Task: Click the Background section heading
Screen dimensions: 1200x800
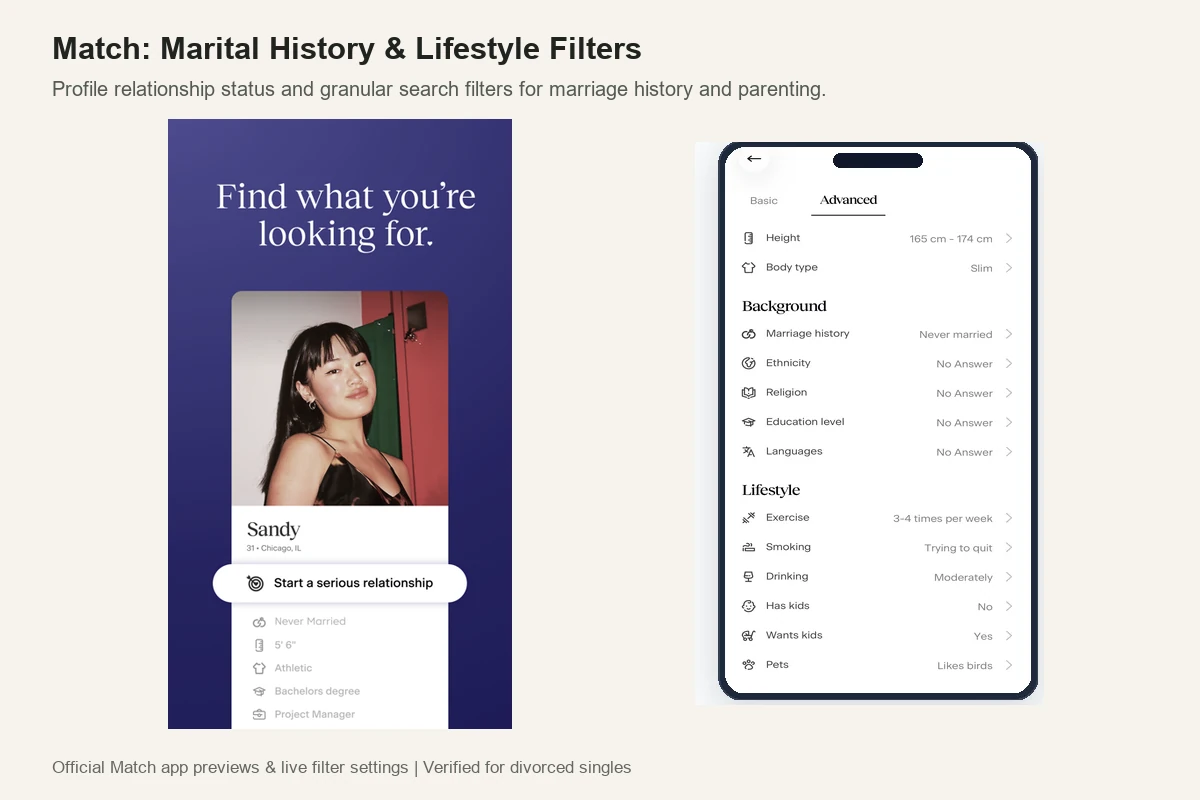Action: (784, 306)
